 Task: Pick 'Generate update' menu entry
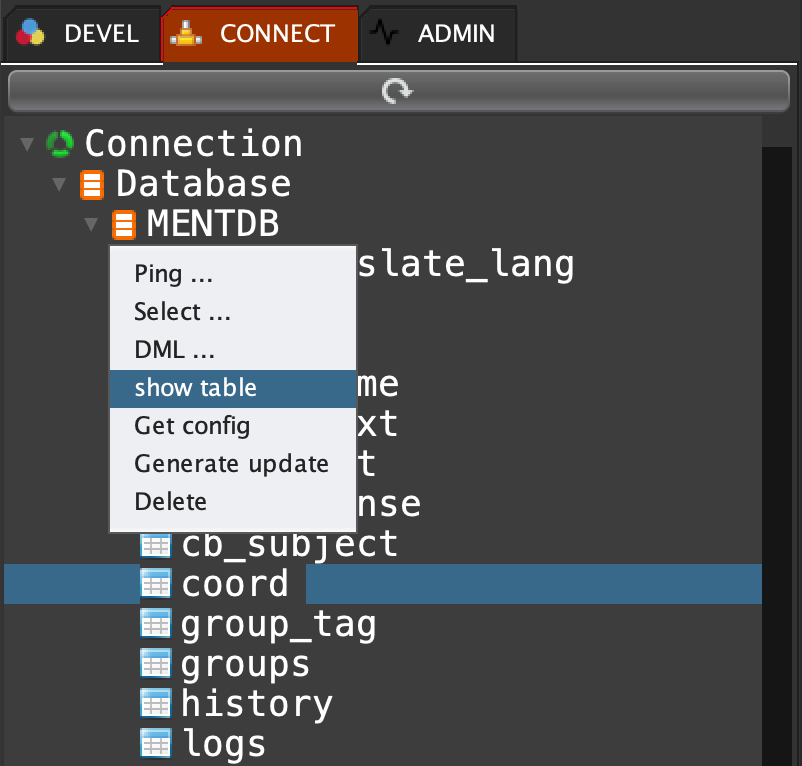coord(232,464)
